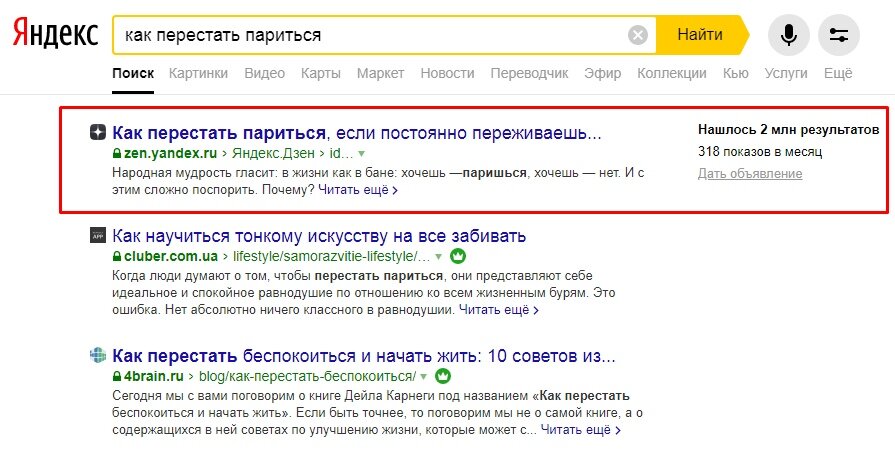
Task: Open the Маркет tab
Action: pos(380,73)
